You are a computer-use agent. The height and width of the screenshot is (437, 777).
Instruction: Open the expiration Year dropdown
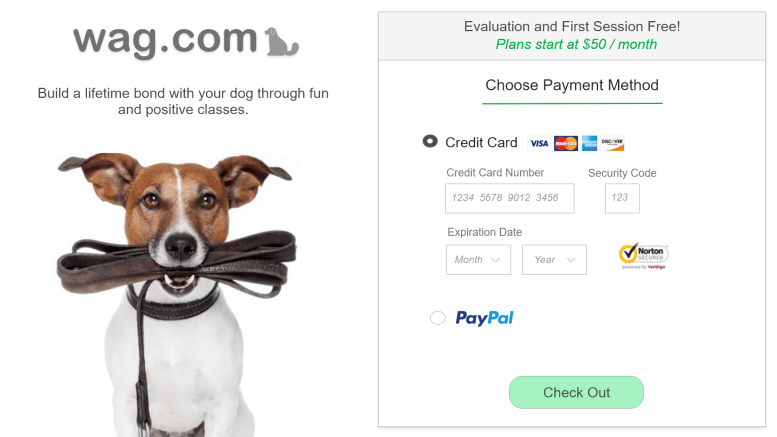point(554,260)
